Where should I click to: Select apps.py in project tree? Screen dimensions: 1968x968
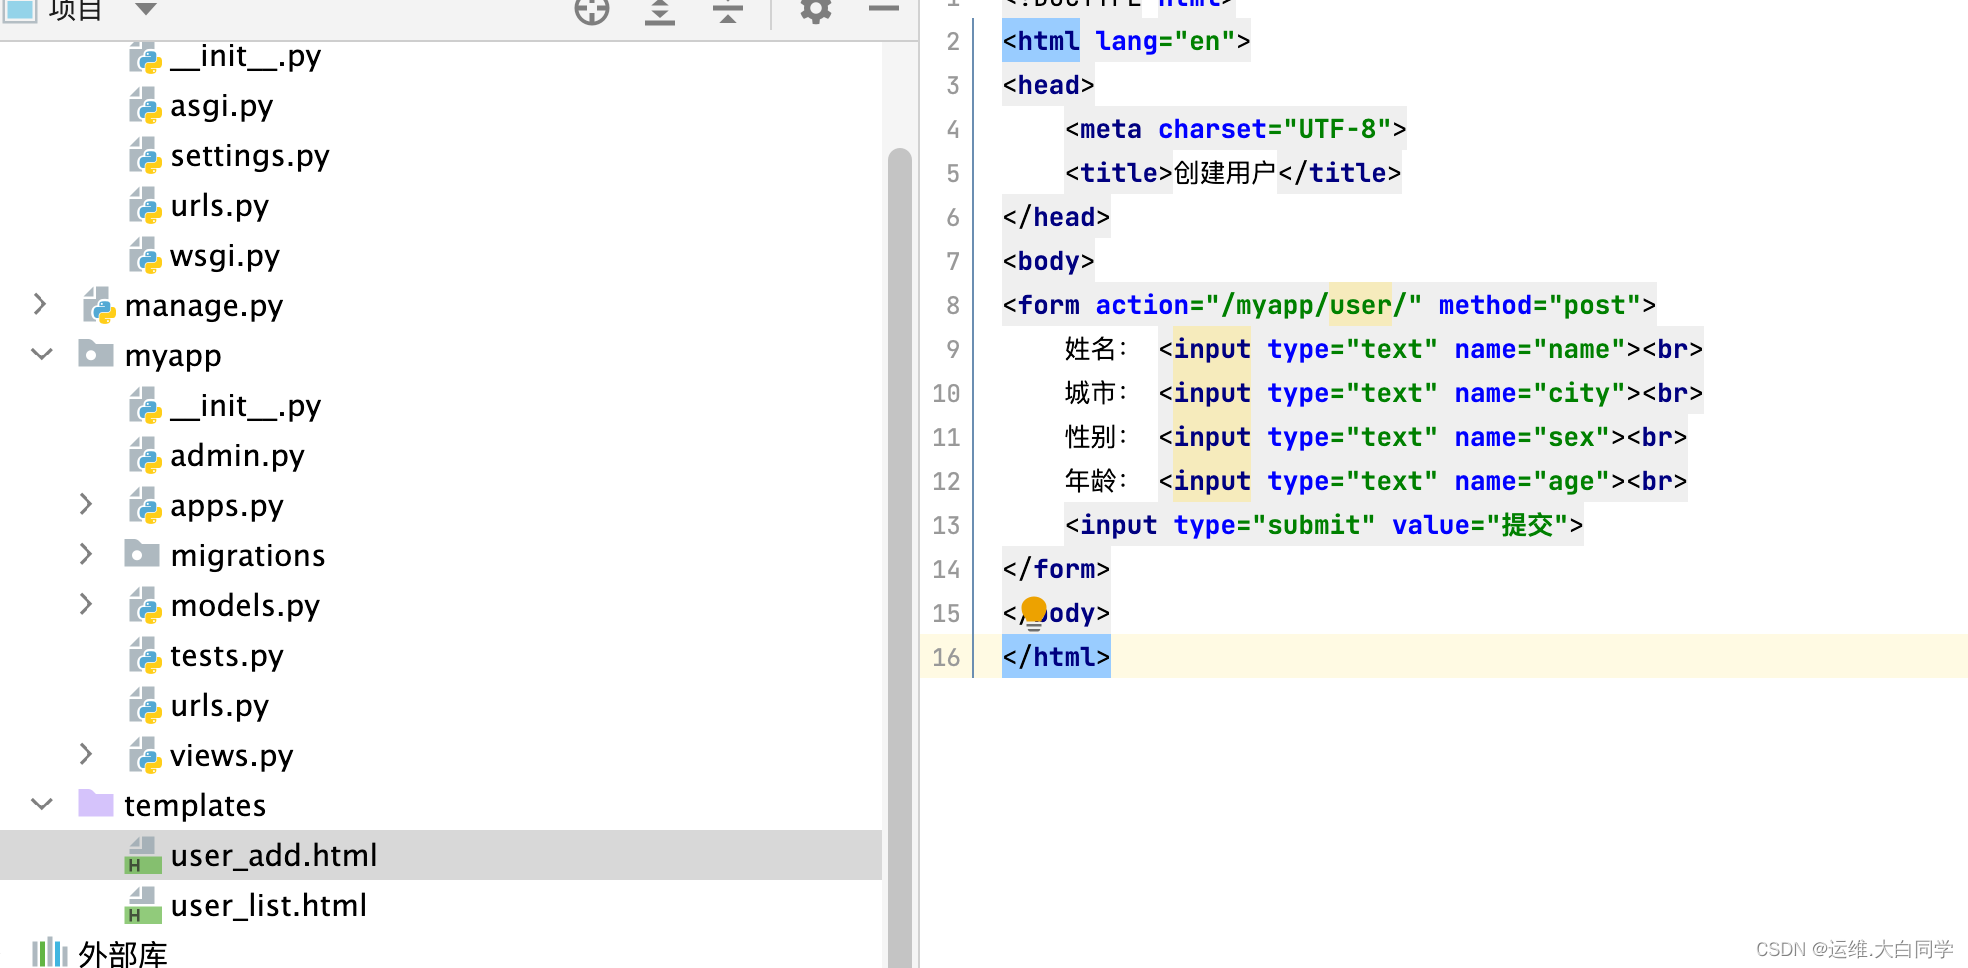tap(227, 506)
